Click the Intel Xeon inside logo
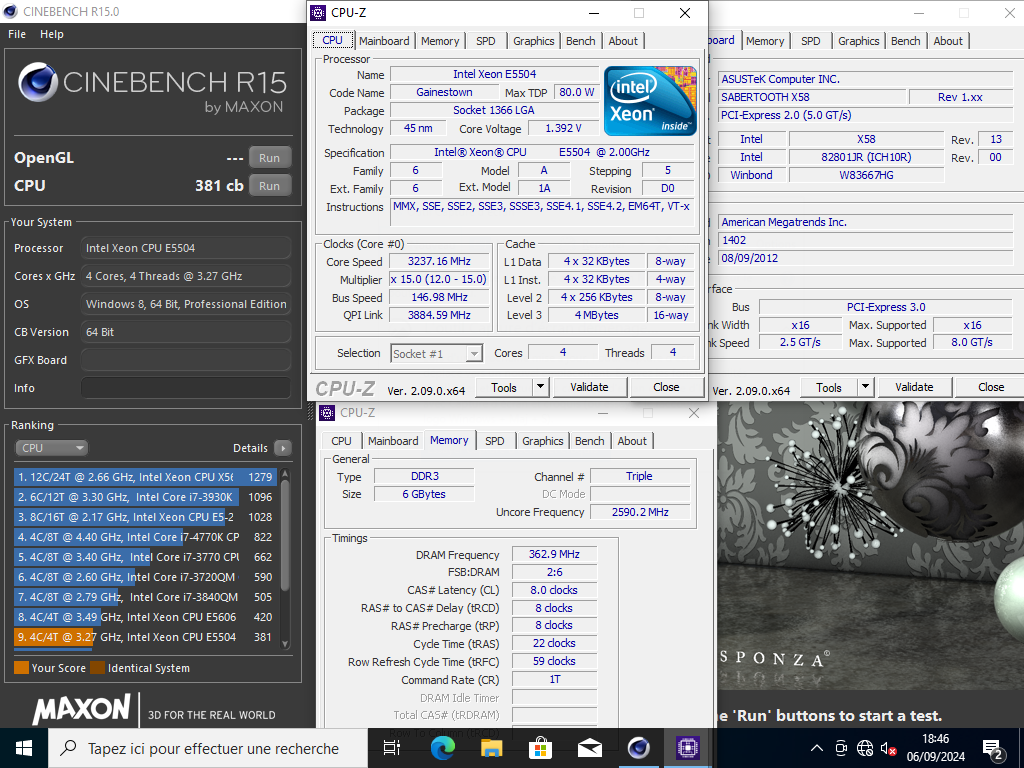Screen dimensions: 1024x768 (x=650, y=101)
